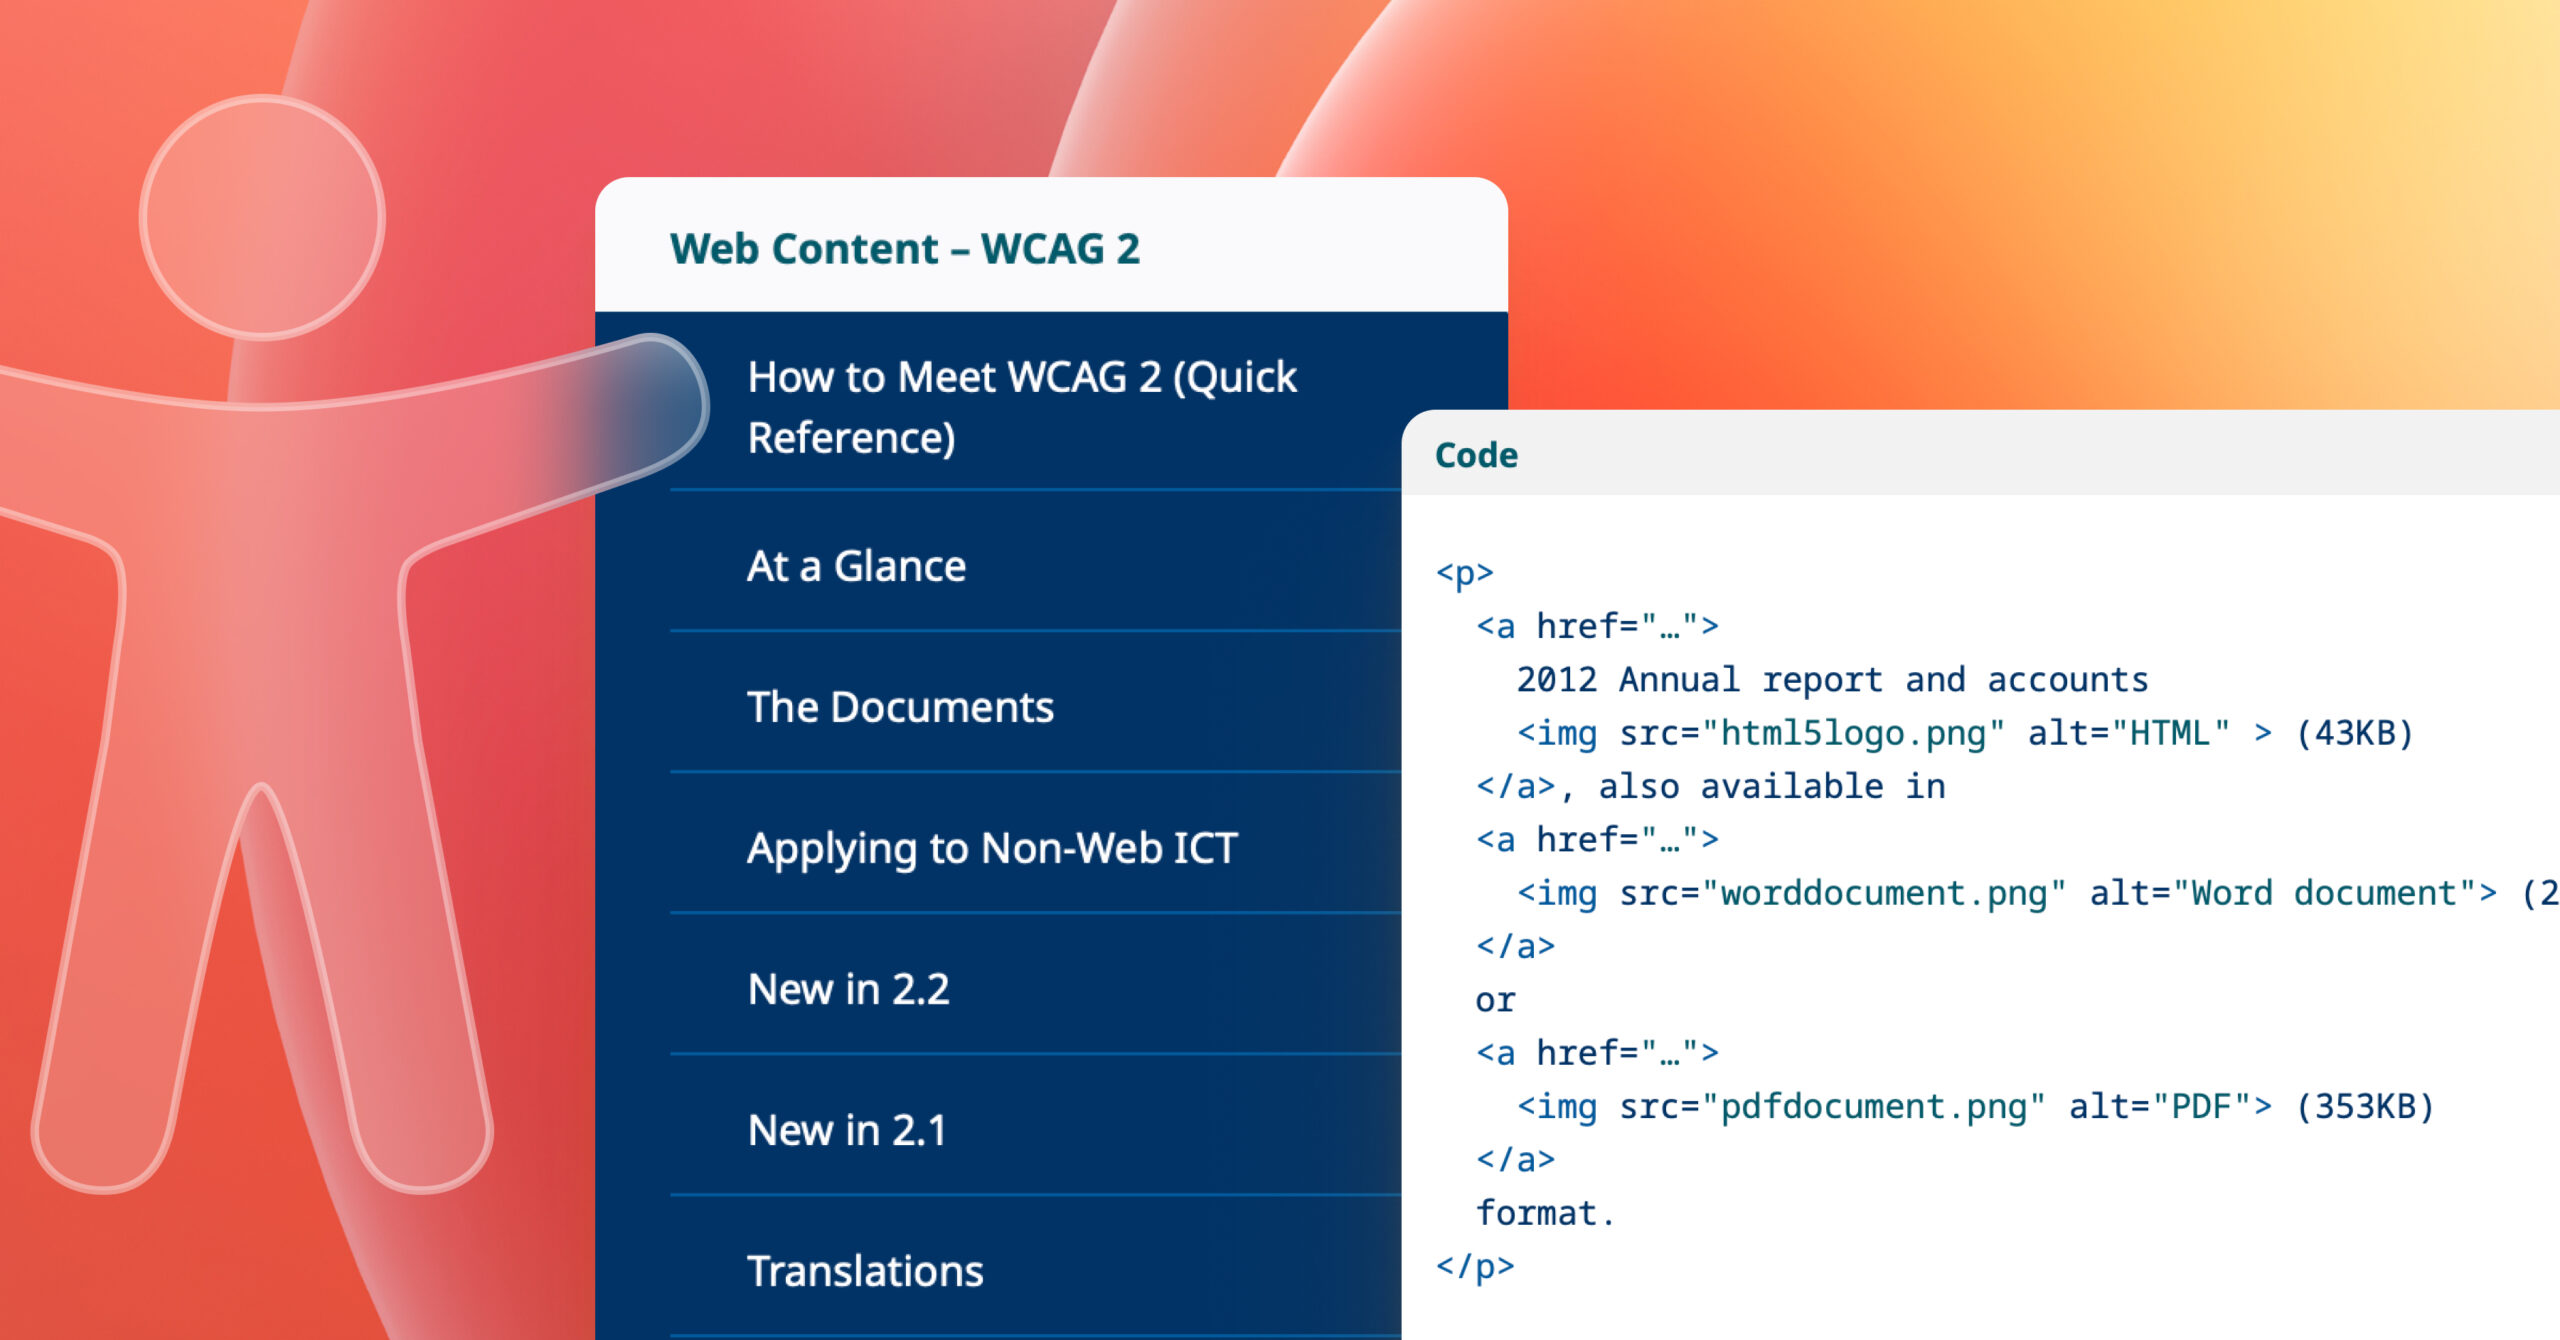2560x1340 pixels.
Task: Open the Translations menu entry
Action: click(865, 1271)
